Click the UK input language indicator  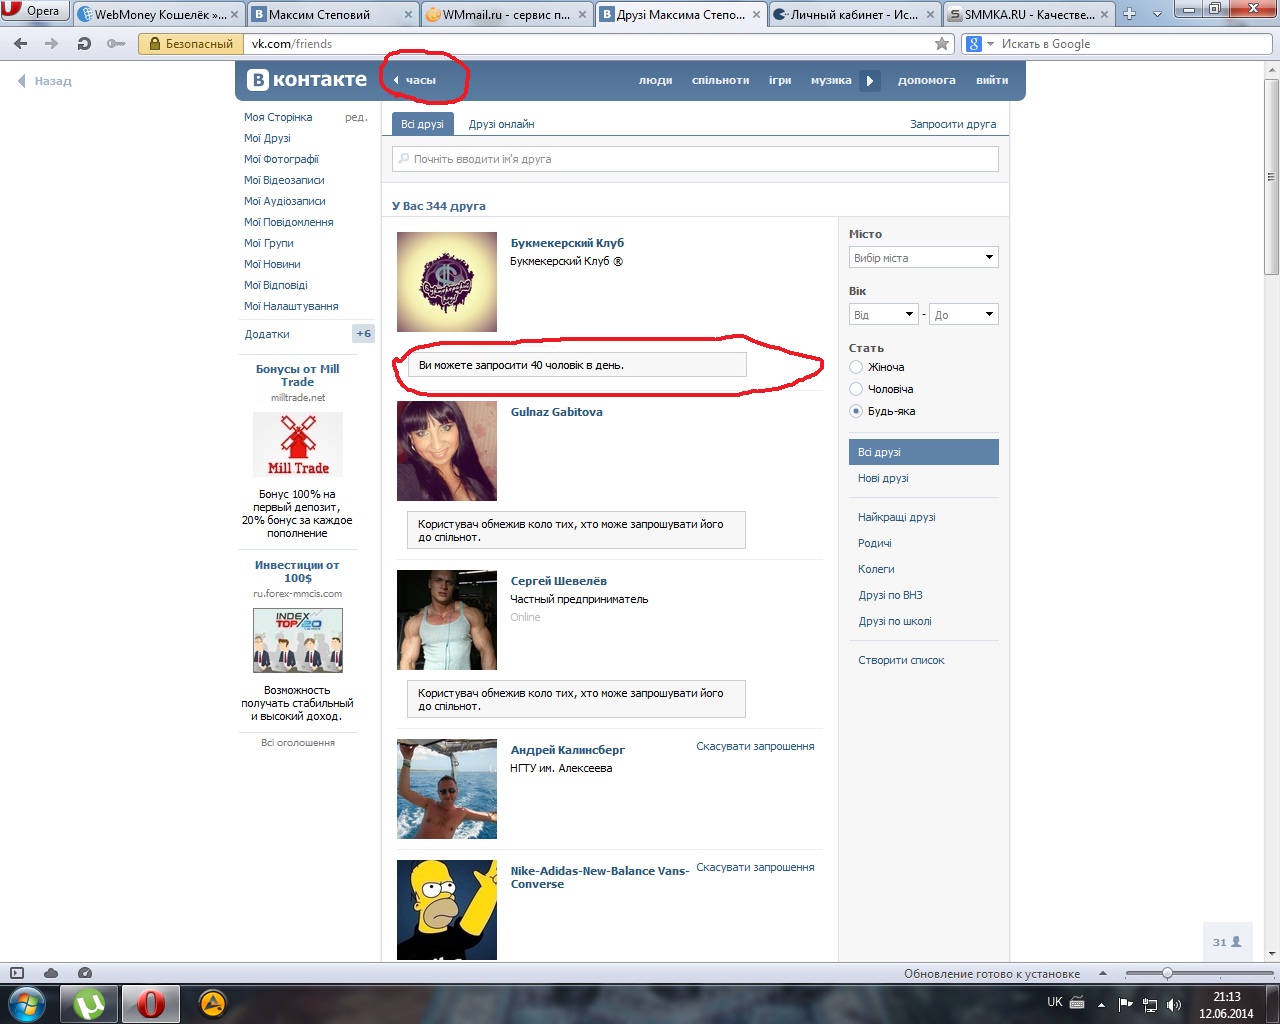[x=1055, y=1001]
